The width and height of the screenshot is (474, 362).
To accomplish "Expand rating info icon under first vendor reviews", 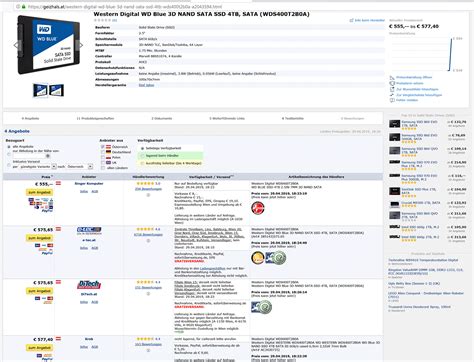I will [x=148, y=195].
